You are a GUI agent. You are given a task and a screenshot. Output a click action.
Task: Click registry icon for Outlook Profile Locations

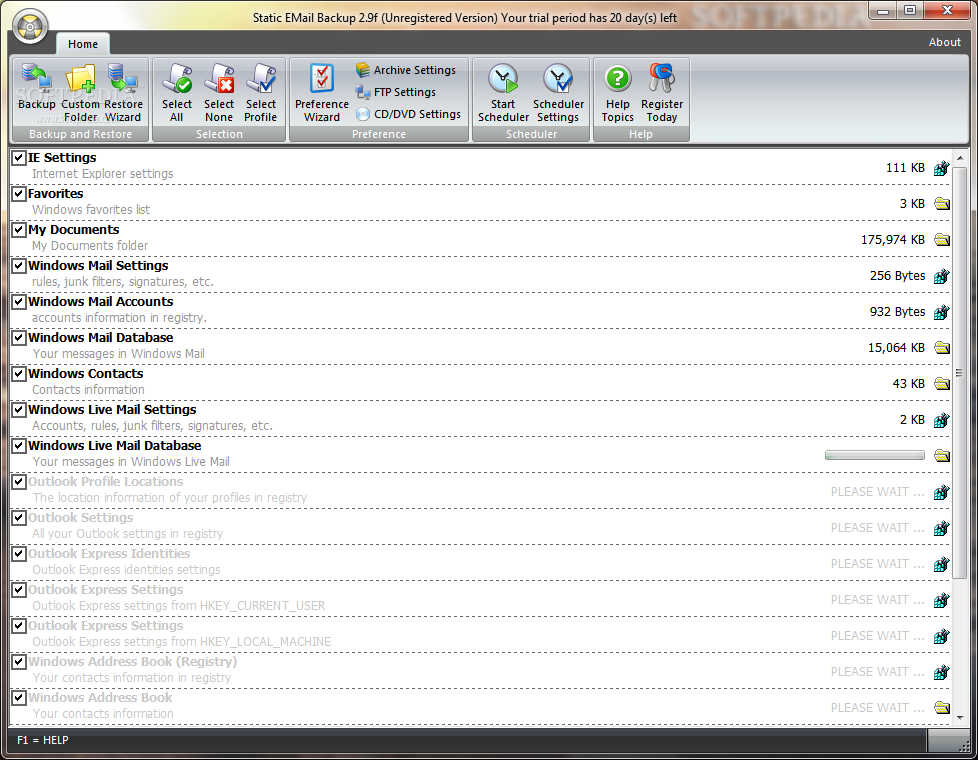coord(942,492)
